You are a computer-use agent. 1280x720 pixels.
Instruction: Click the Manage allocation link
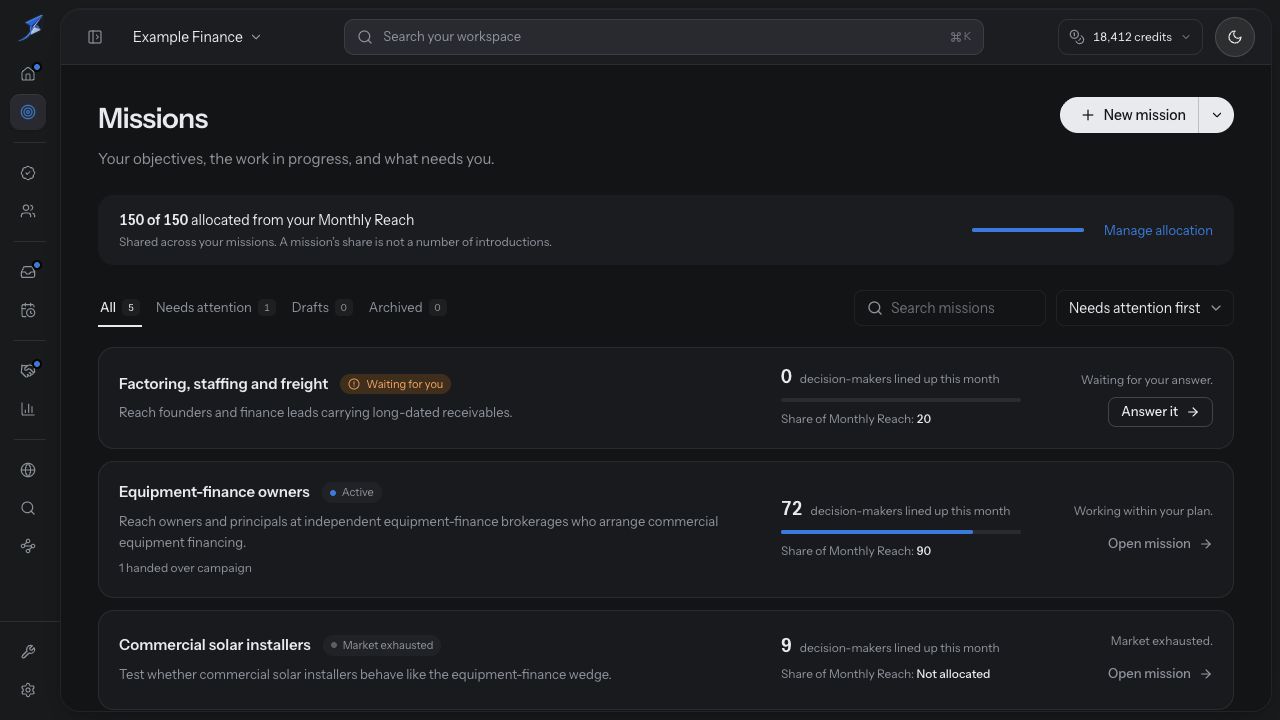point(1158,230)
